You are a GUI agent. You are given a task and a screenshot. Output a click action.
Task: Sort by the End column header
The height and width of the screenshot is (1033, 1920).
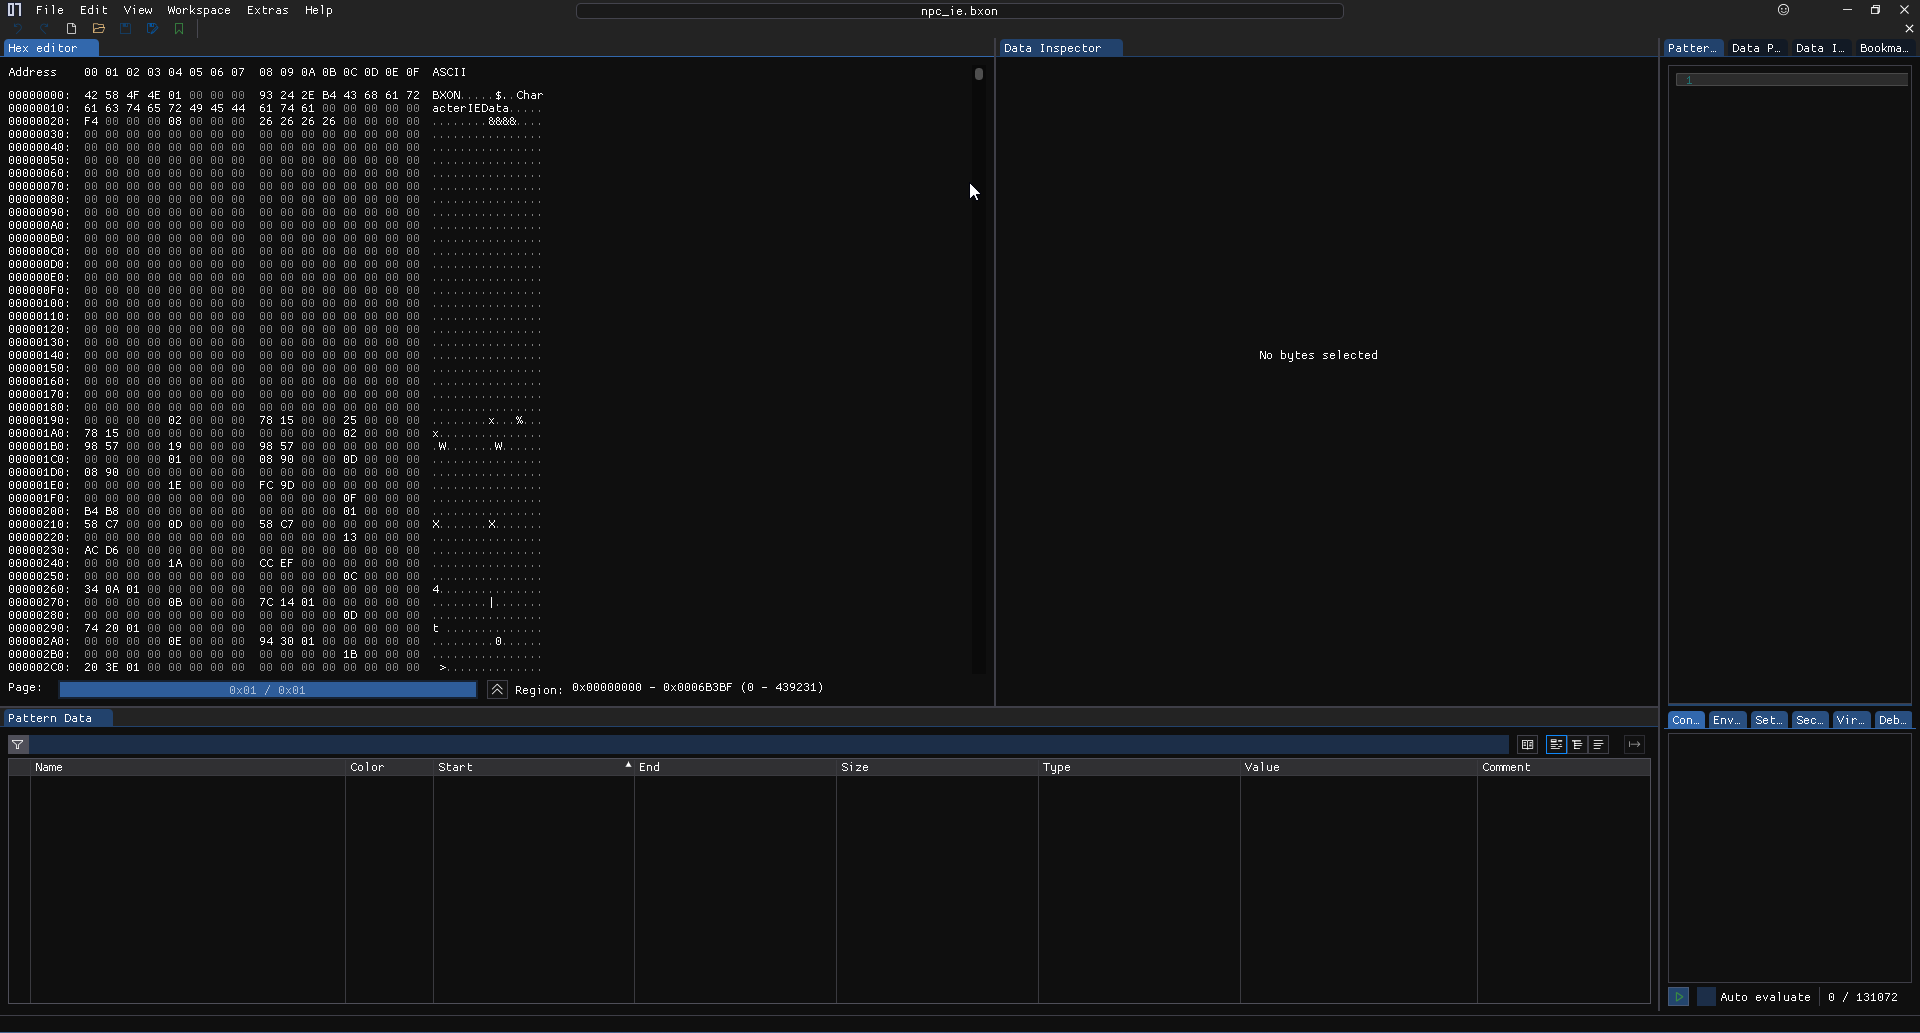(735, 767)
